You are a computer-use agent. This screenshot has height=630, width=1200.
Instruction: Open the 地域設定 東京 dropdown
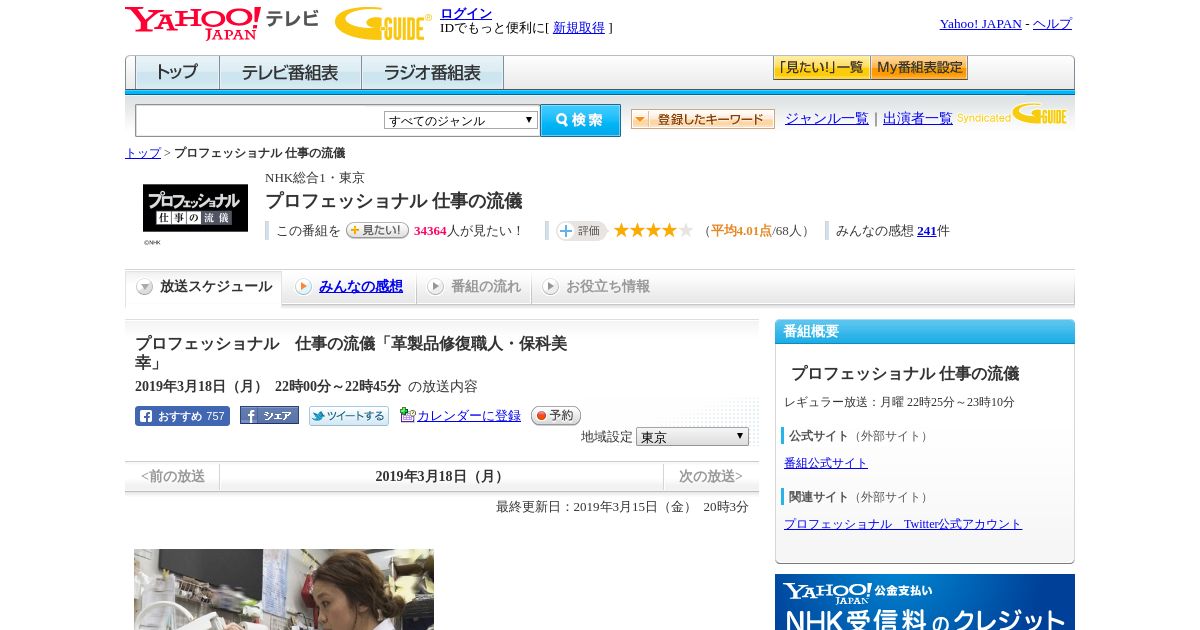coord(692,437)
